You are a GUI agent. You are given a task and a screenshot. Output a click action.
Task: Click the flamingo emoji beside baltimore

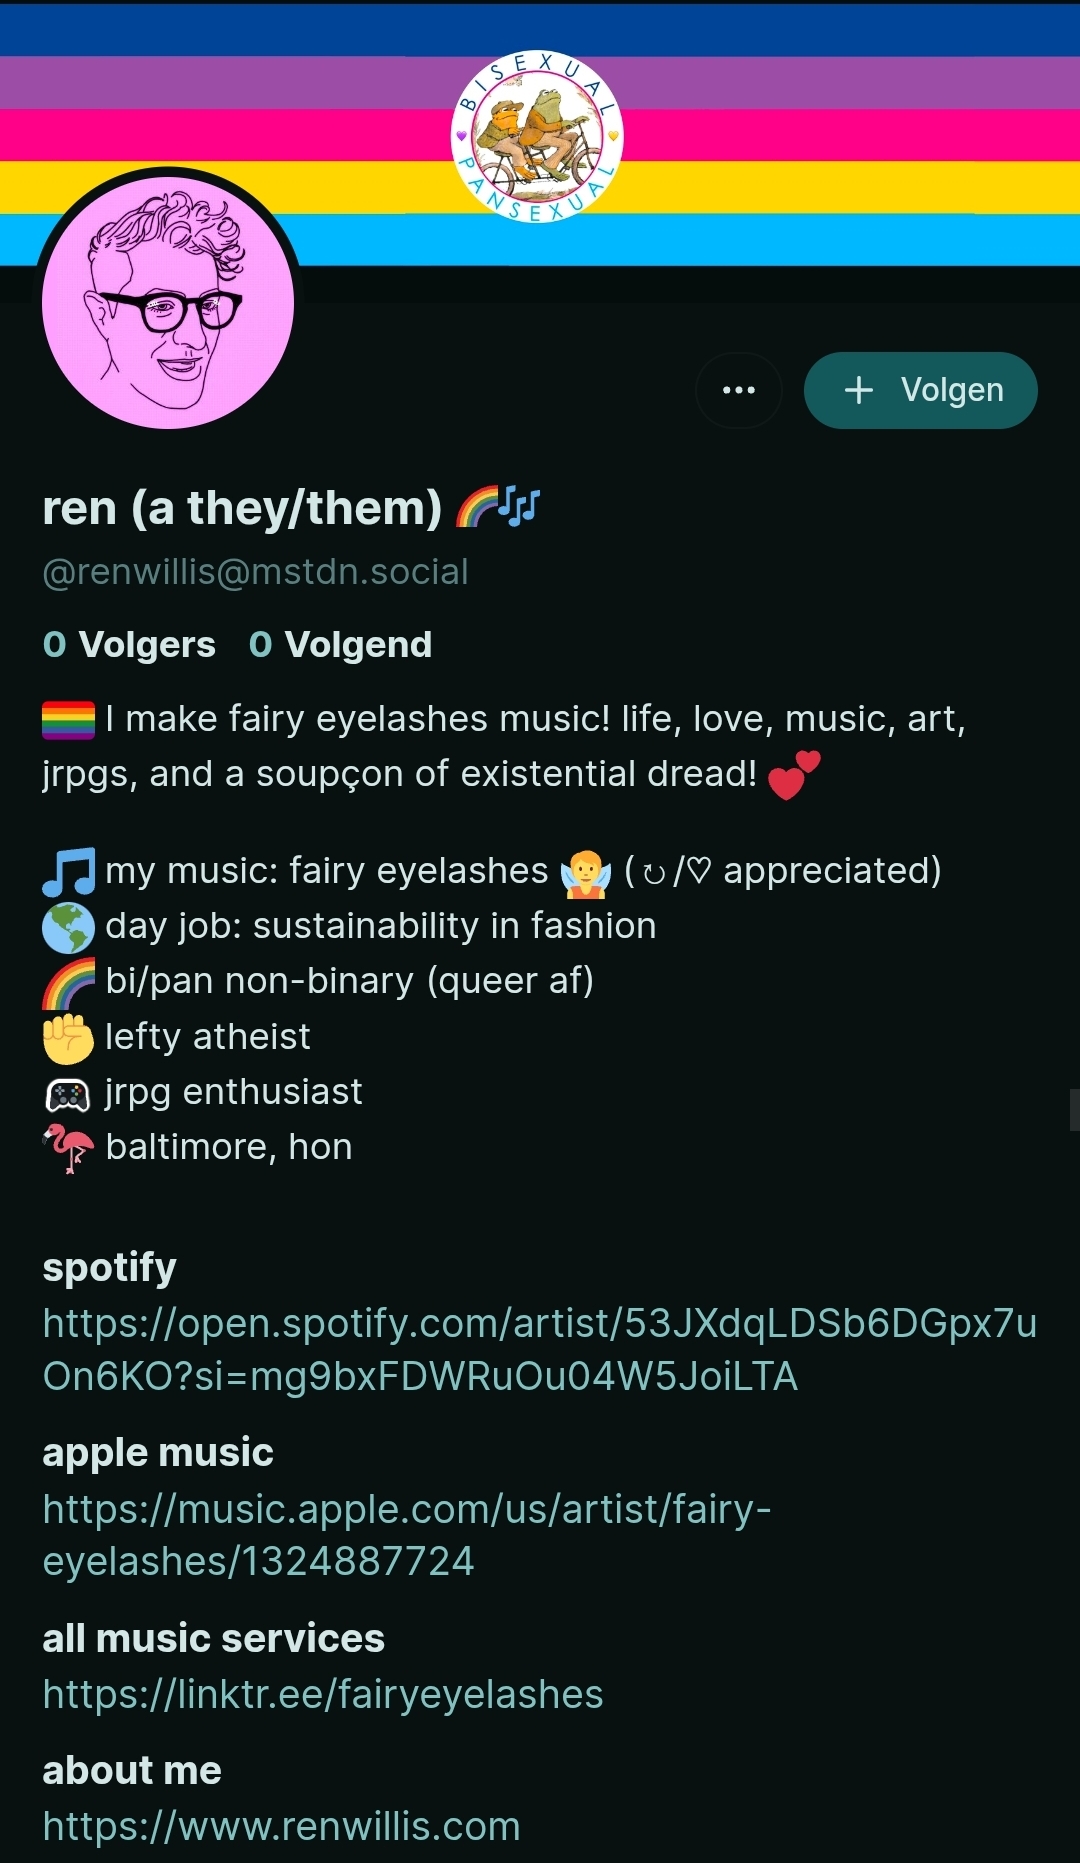coord(68,1148)
